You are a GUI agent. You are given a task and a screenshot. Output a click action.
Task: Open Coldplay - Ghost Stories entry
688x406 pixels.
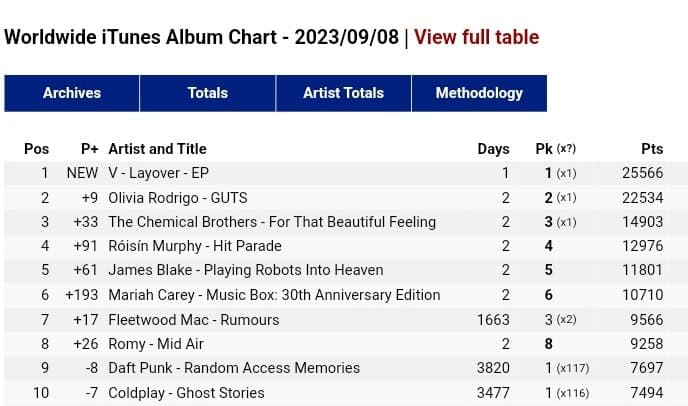click(186, 393)
